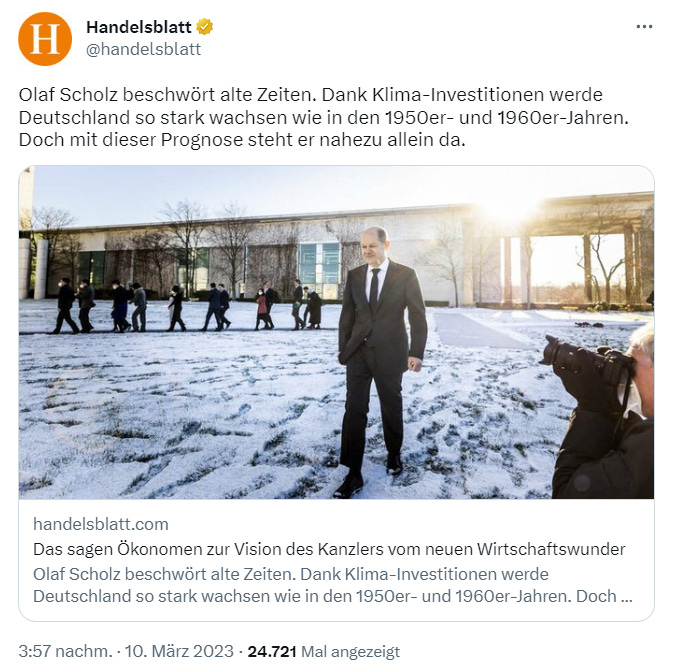Click the grey card description text

(333, 585)
